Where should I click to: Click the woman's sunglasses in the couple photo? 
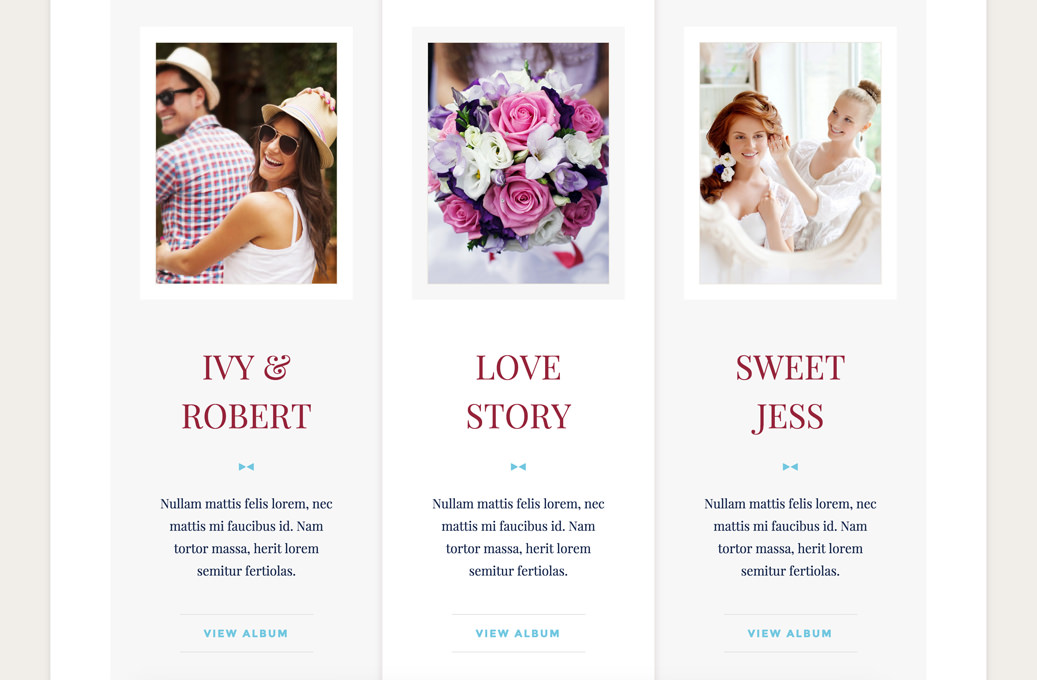pyautogui.click(x=278, y=139)
